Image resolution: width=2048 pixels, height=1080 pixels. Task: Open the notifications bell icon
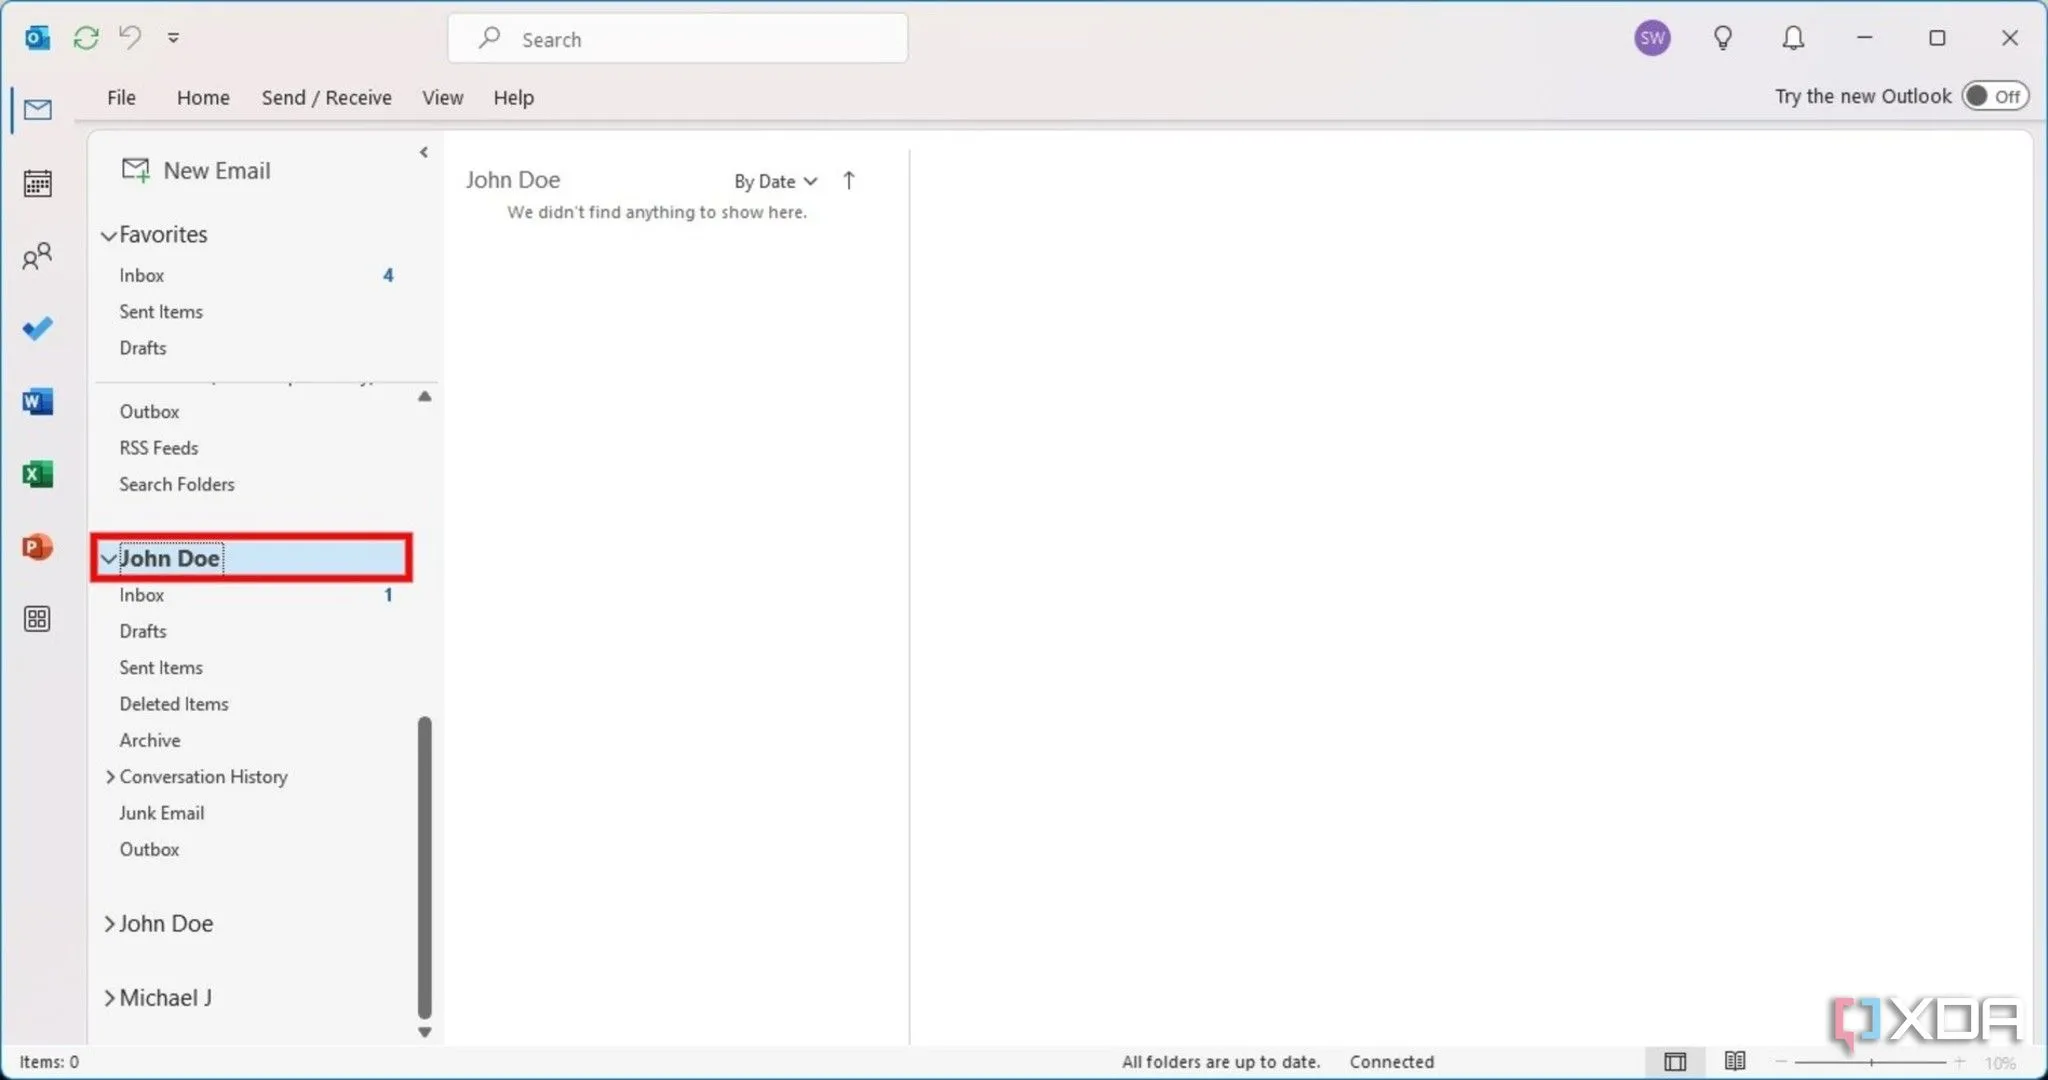[1793, 38]
